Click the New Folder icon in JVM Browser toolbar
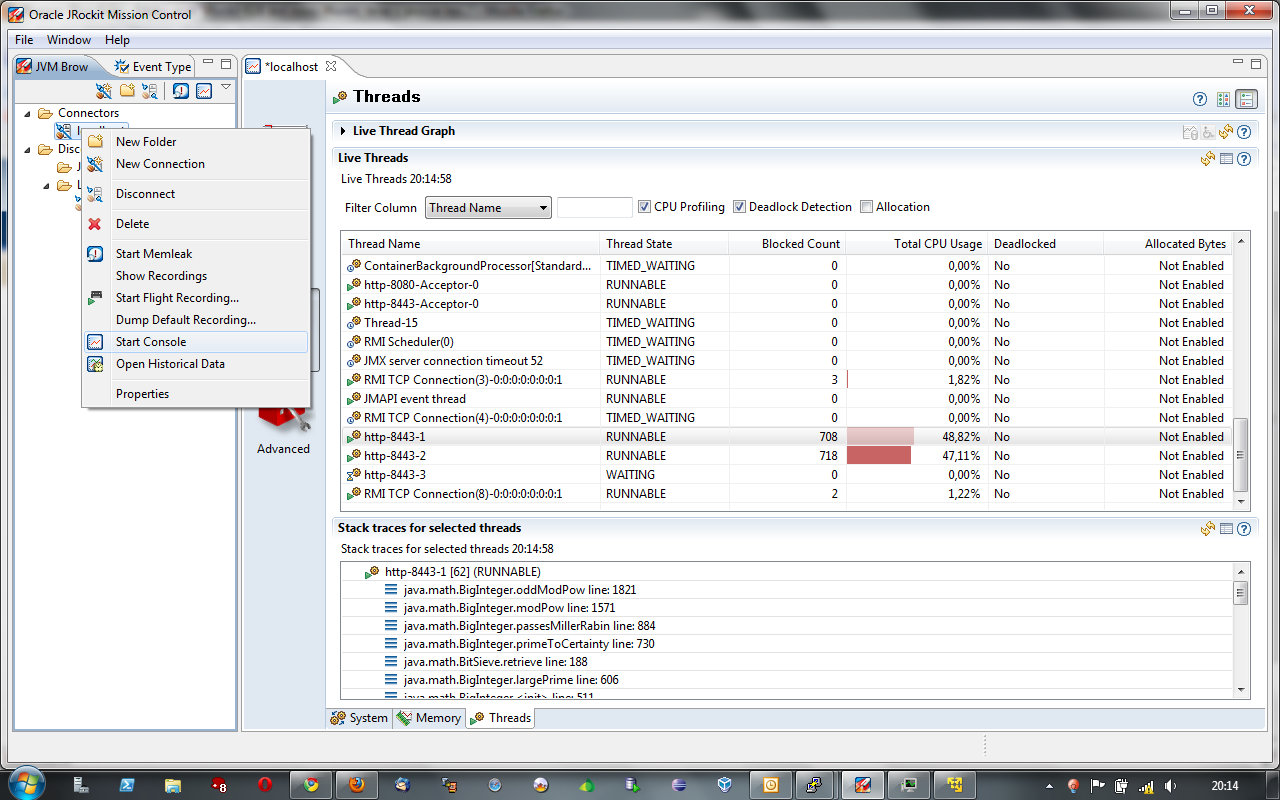The height and width of the screenshot is (800, 1280). (127, 91)
